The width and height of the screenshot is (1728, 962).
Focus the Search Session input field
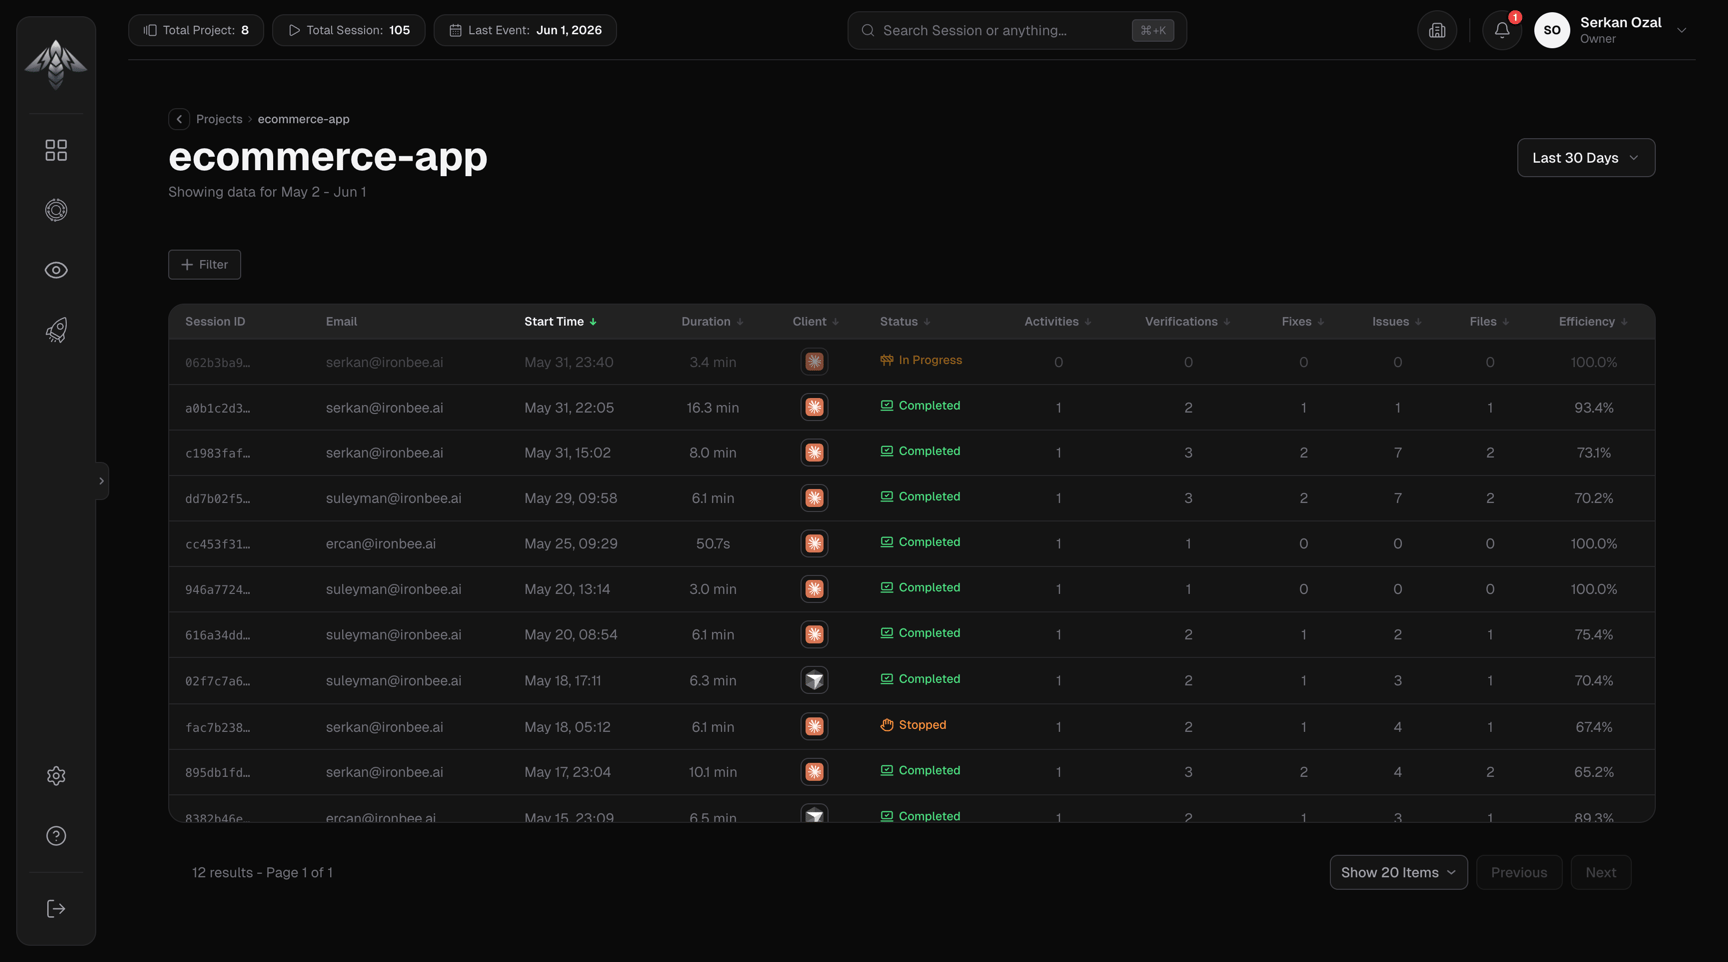click(x=1017, y=31)
